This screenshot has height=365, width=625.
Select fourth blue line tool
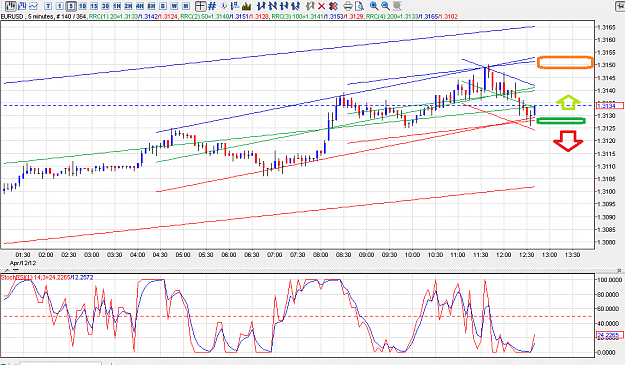296,6
